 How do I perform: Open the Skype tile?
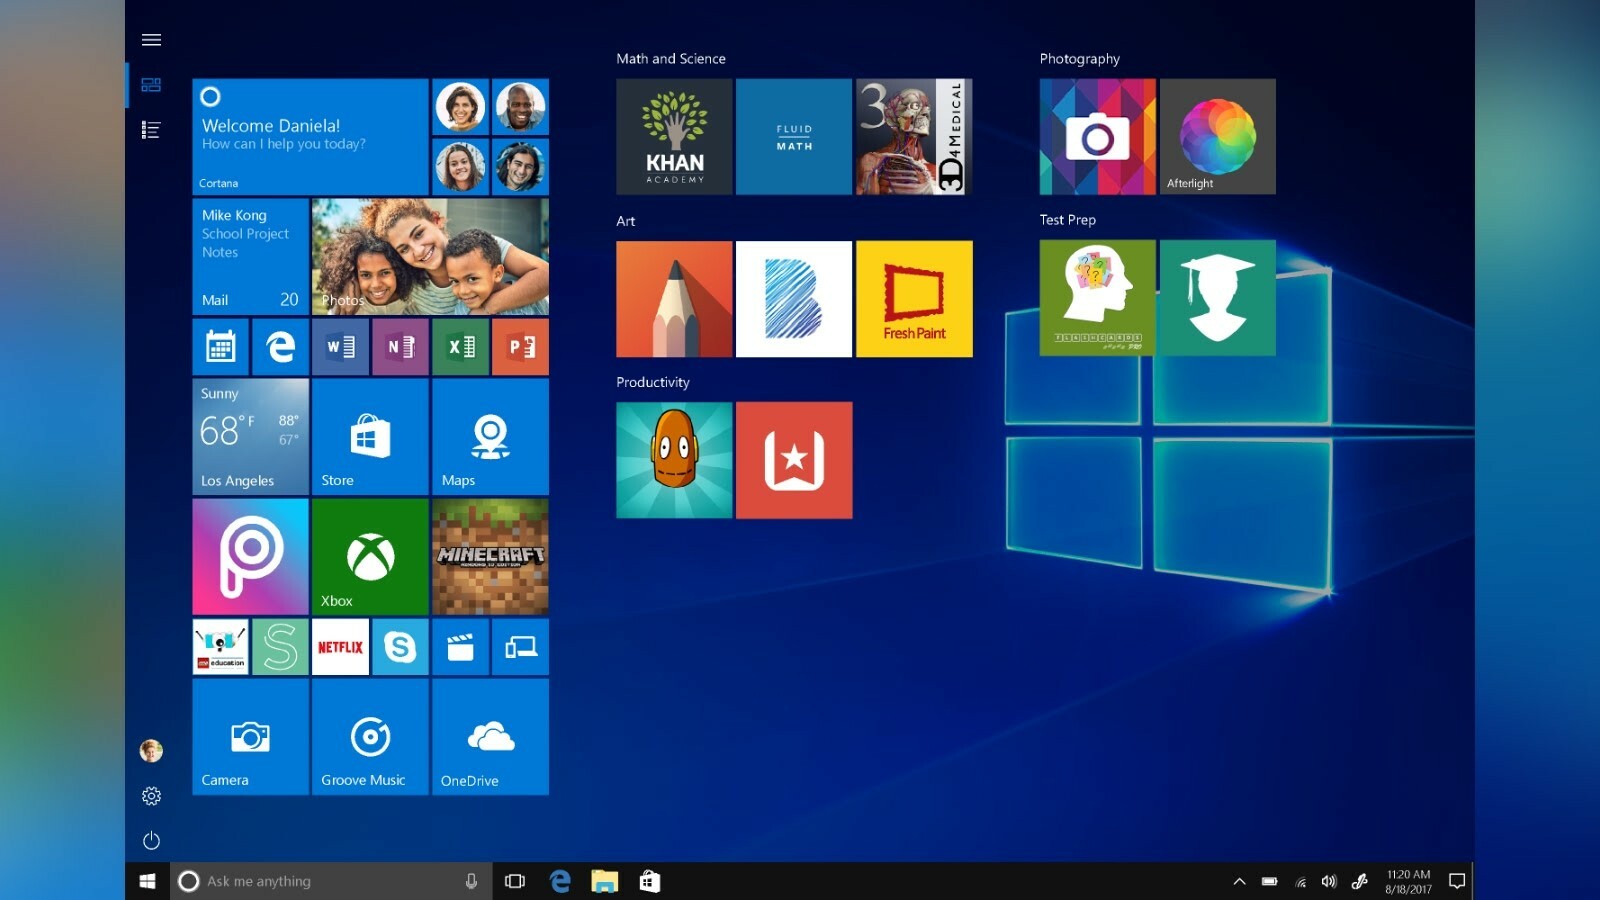click(x=400, y=647)
